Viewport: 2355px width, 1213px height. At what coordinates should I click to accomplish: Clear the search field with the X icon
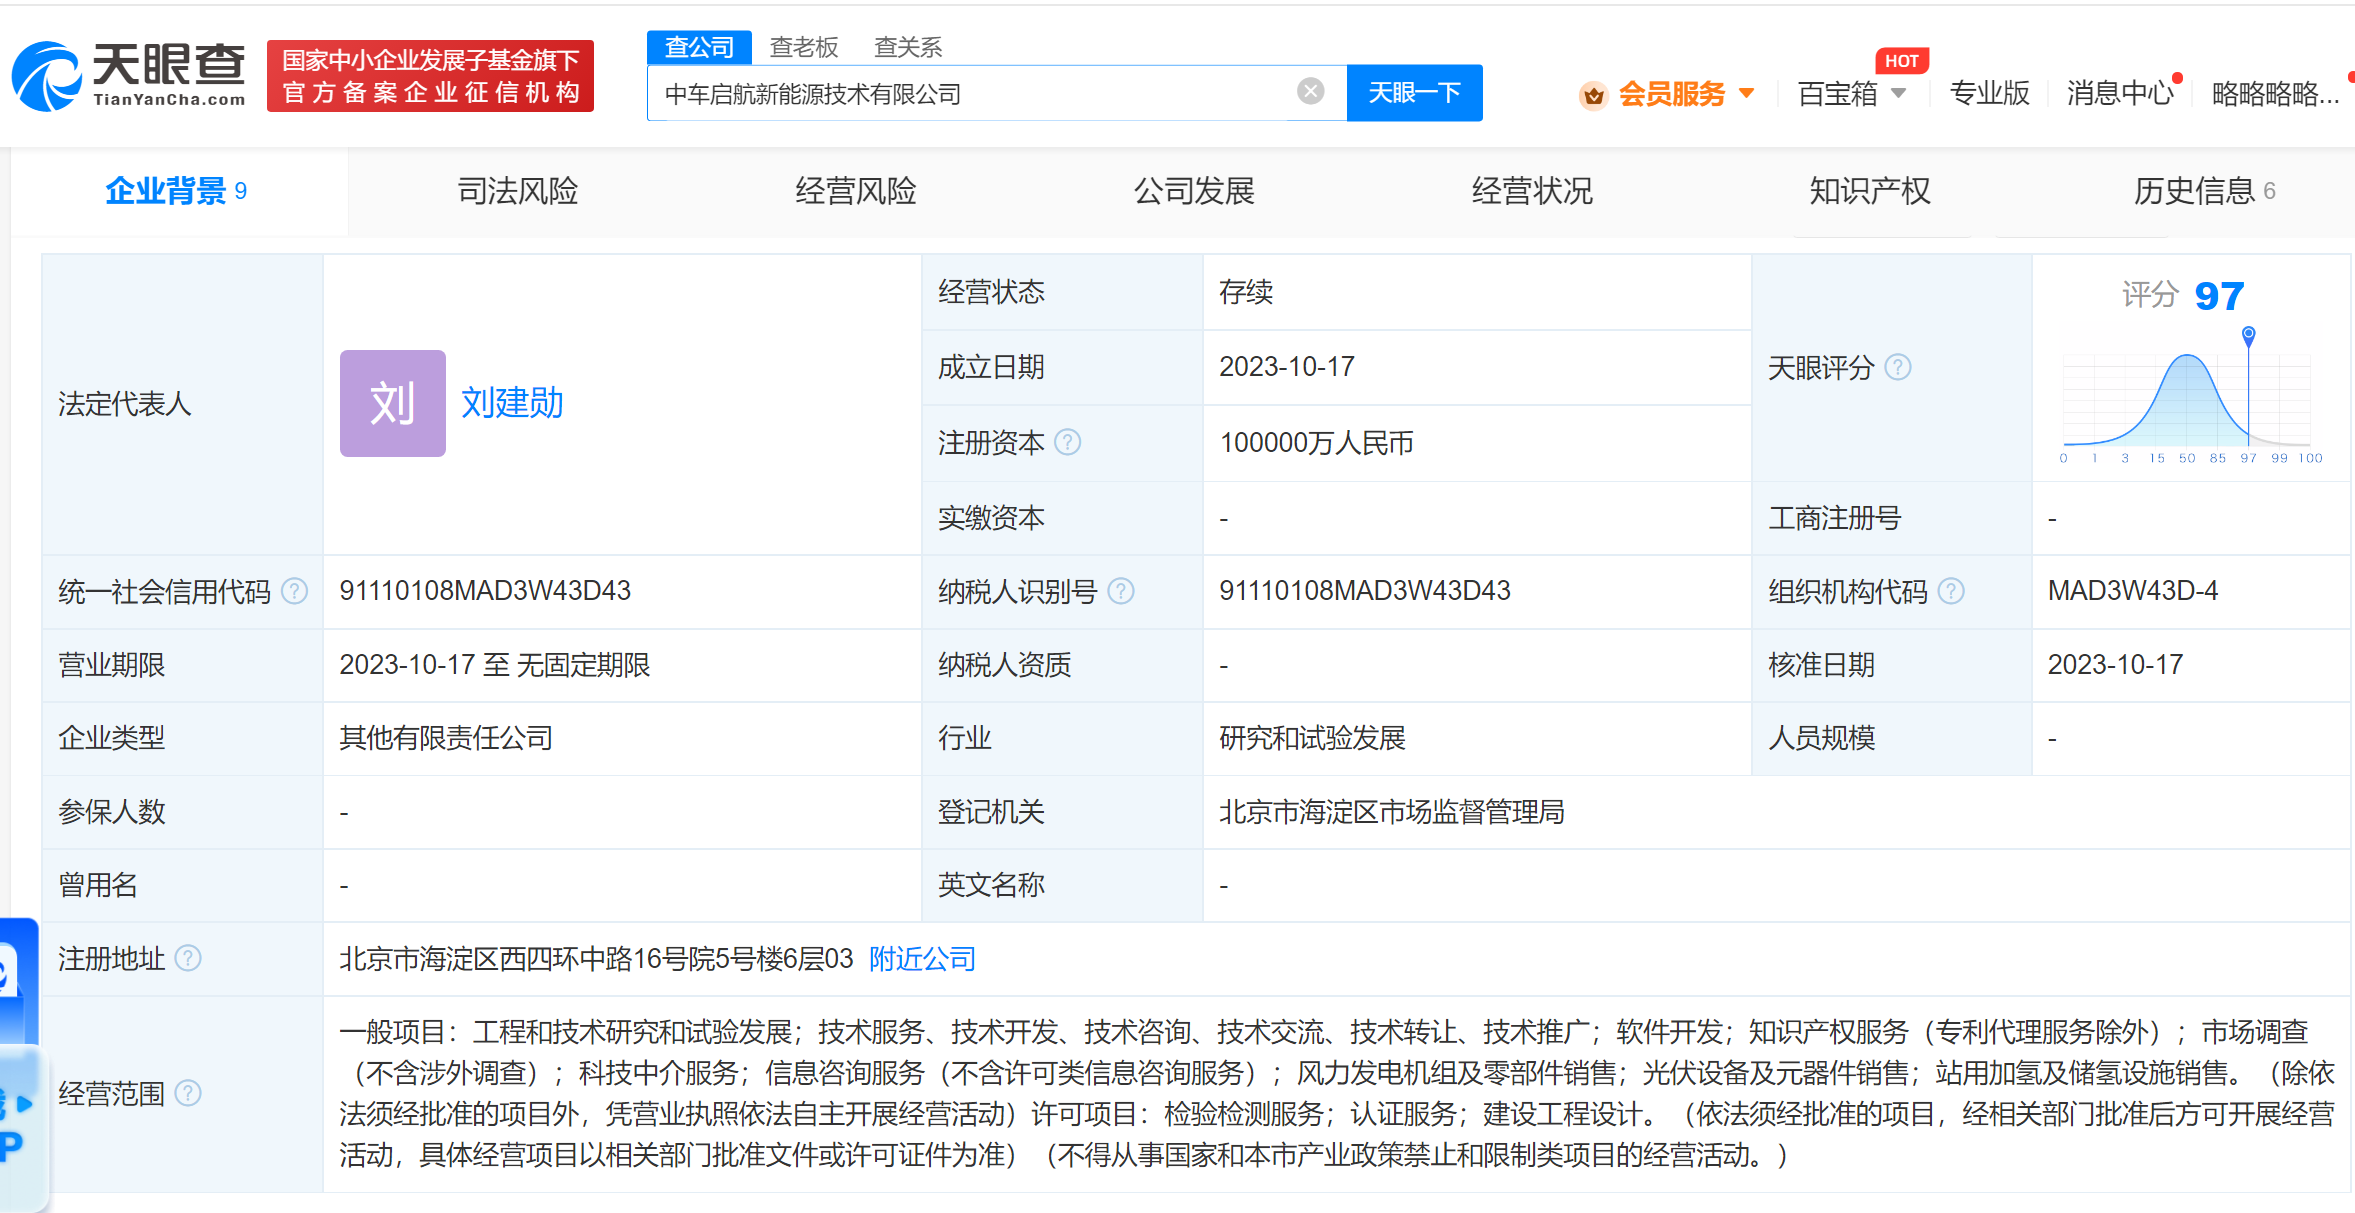[x=1310, y=91]
